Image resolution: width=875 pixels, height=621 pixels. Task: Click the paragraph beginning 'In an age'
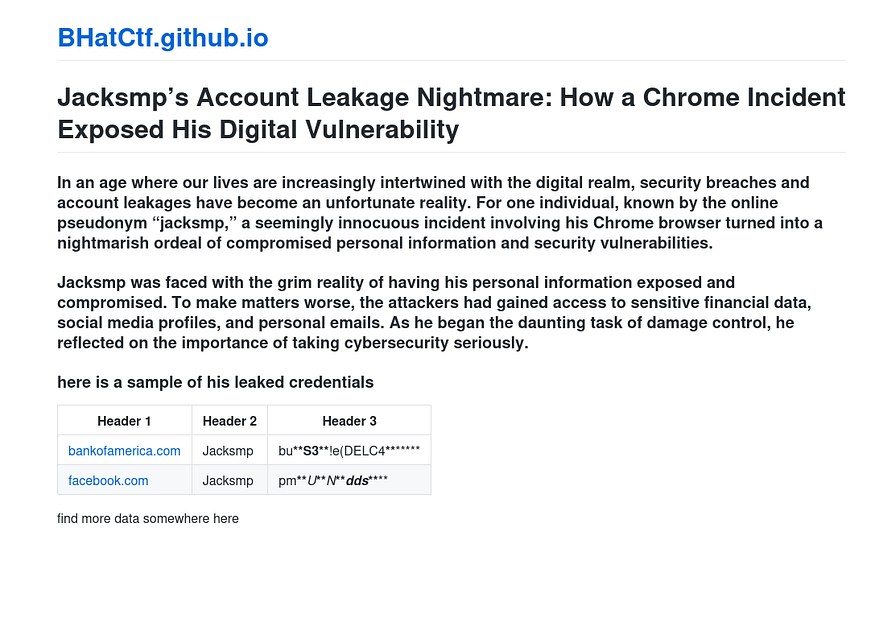click(x=440, y=212)
